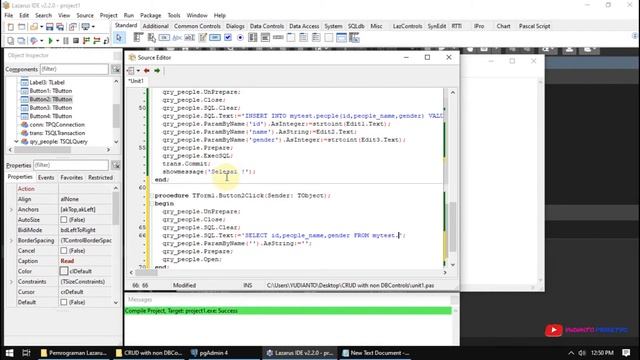Clear the Components filter icon
Image resolution: width=640 pixels, height=360 pixels.
pyautogui.click(x=116, y=69)
